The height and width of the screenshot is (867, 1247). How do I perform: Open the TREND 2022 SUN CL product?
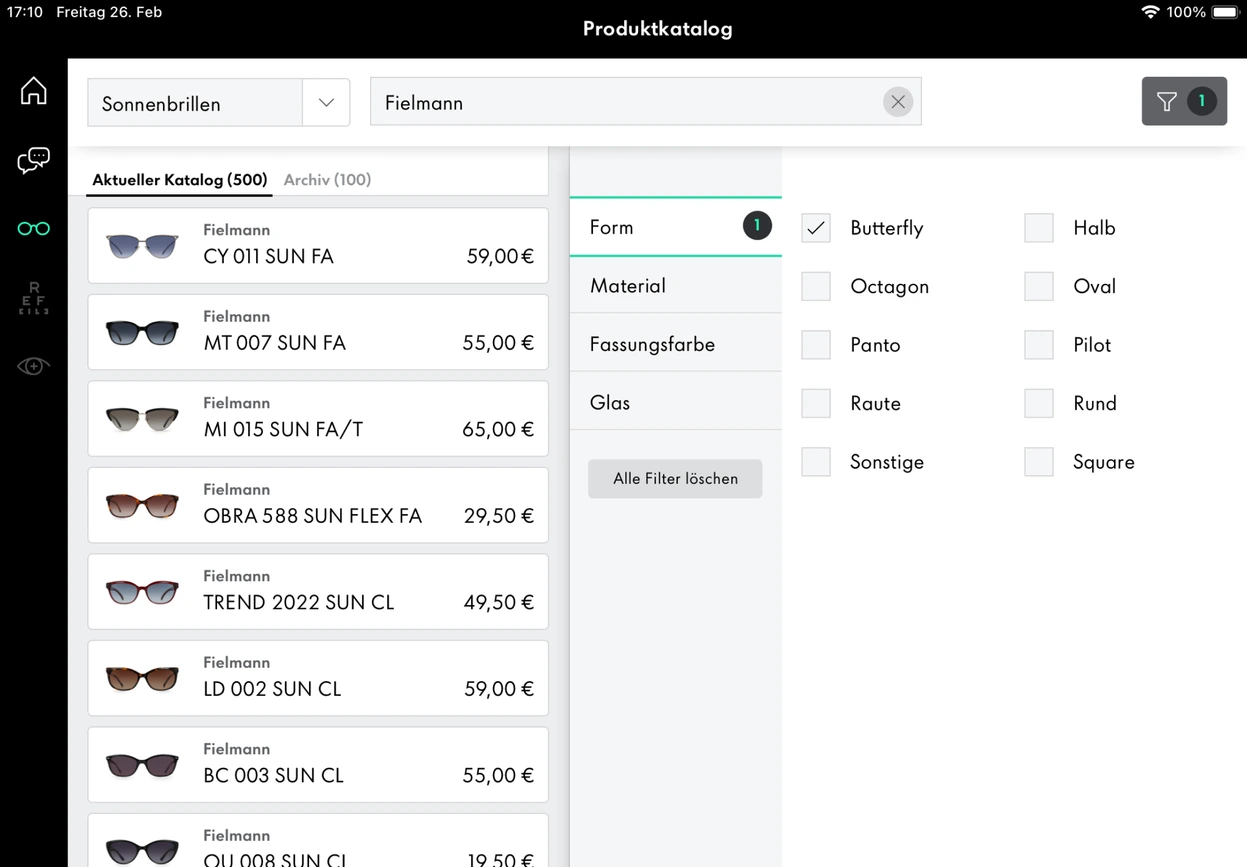point(318,591)
